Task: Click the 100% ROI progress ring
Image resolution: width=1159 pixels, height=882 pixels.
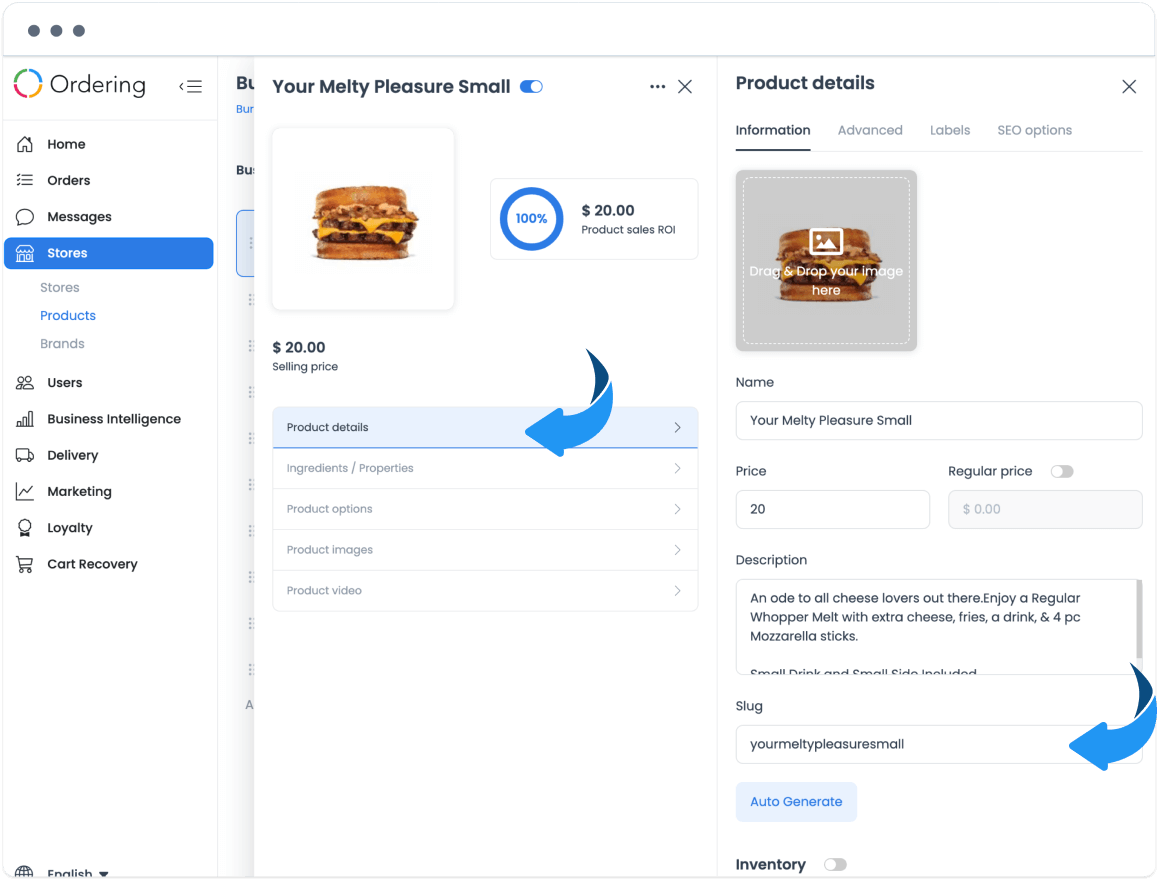Action: click(531, 219)
